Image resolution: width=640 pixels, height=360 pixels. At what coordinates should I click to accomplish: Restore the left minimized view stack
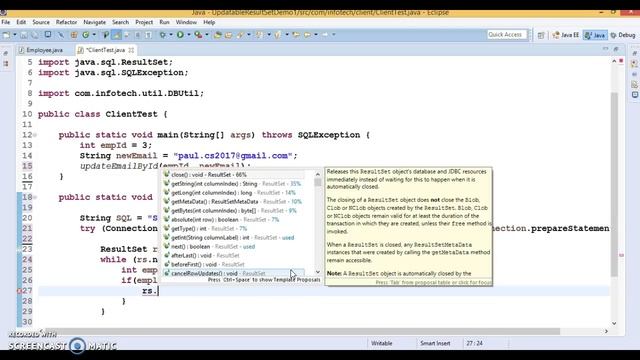tap(5, 53)
